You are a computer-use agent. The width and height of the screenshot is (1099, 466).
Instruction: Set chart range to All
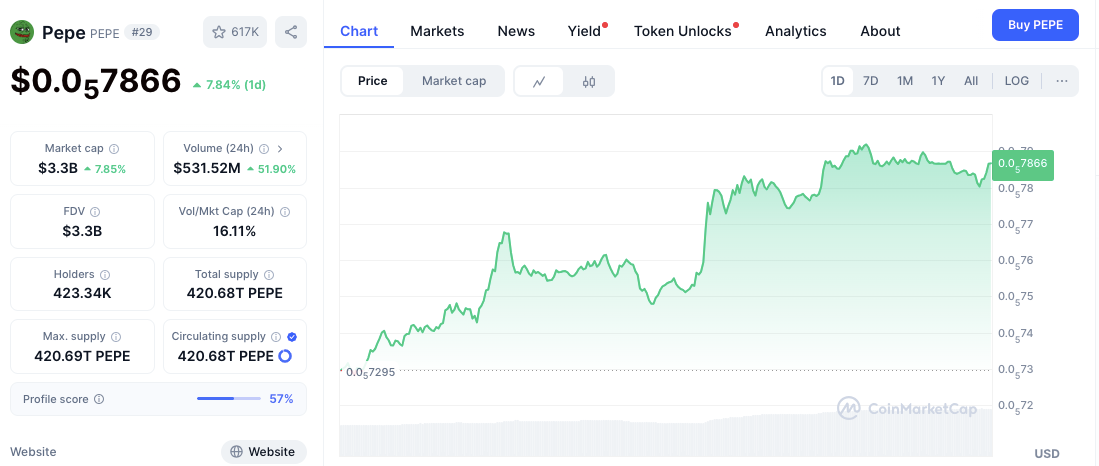click(x=971, y=81)
